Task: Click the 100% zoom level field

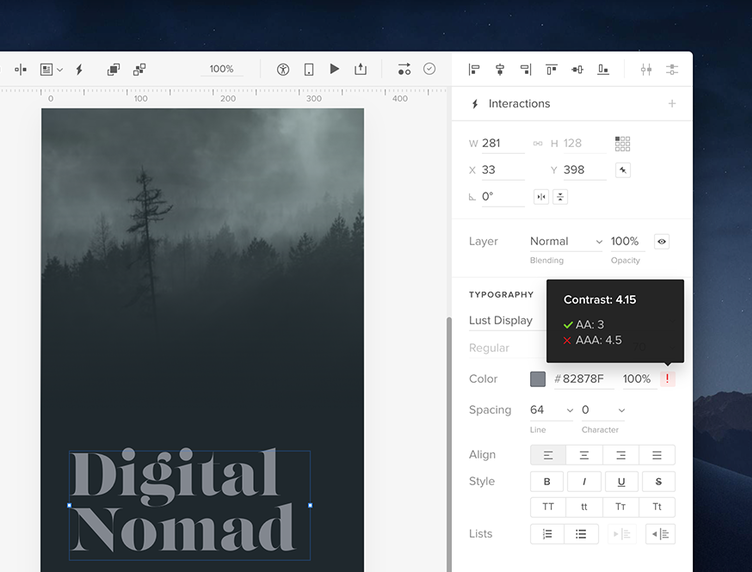Action: (222, 69)
